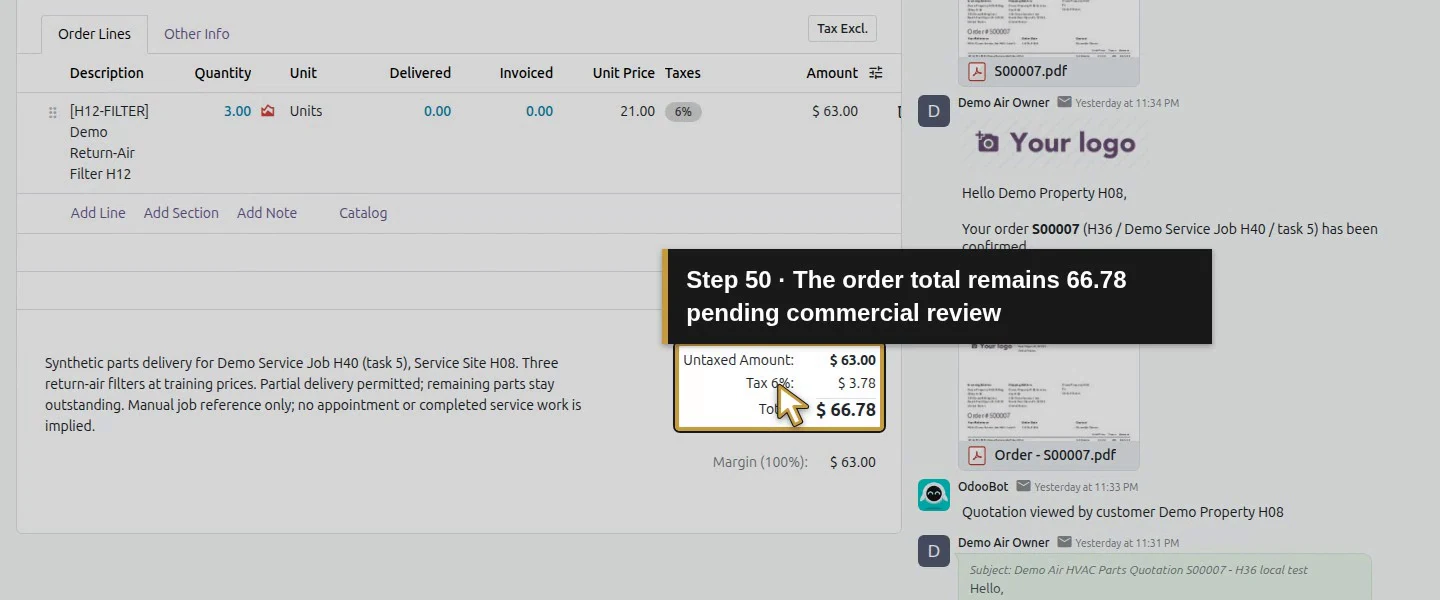Screen dimensions: 1440x600
Task: Click the Taxes column header
Action: click(x=683, y=73)
